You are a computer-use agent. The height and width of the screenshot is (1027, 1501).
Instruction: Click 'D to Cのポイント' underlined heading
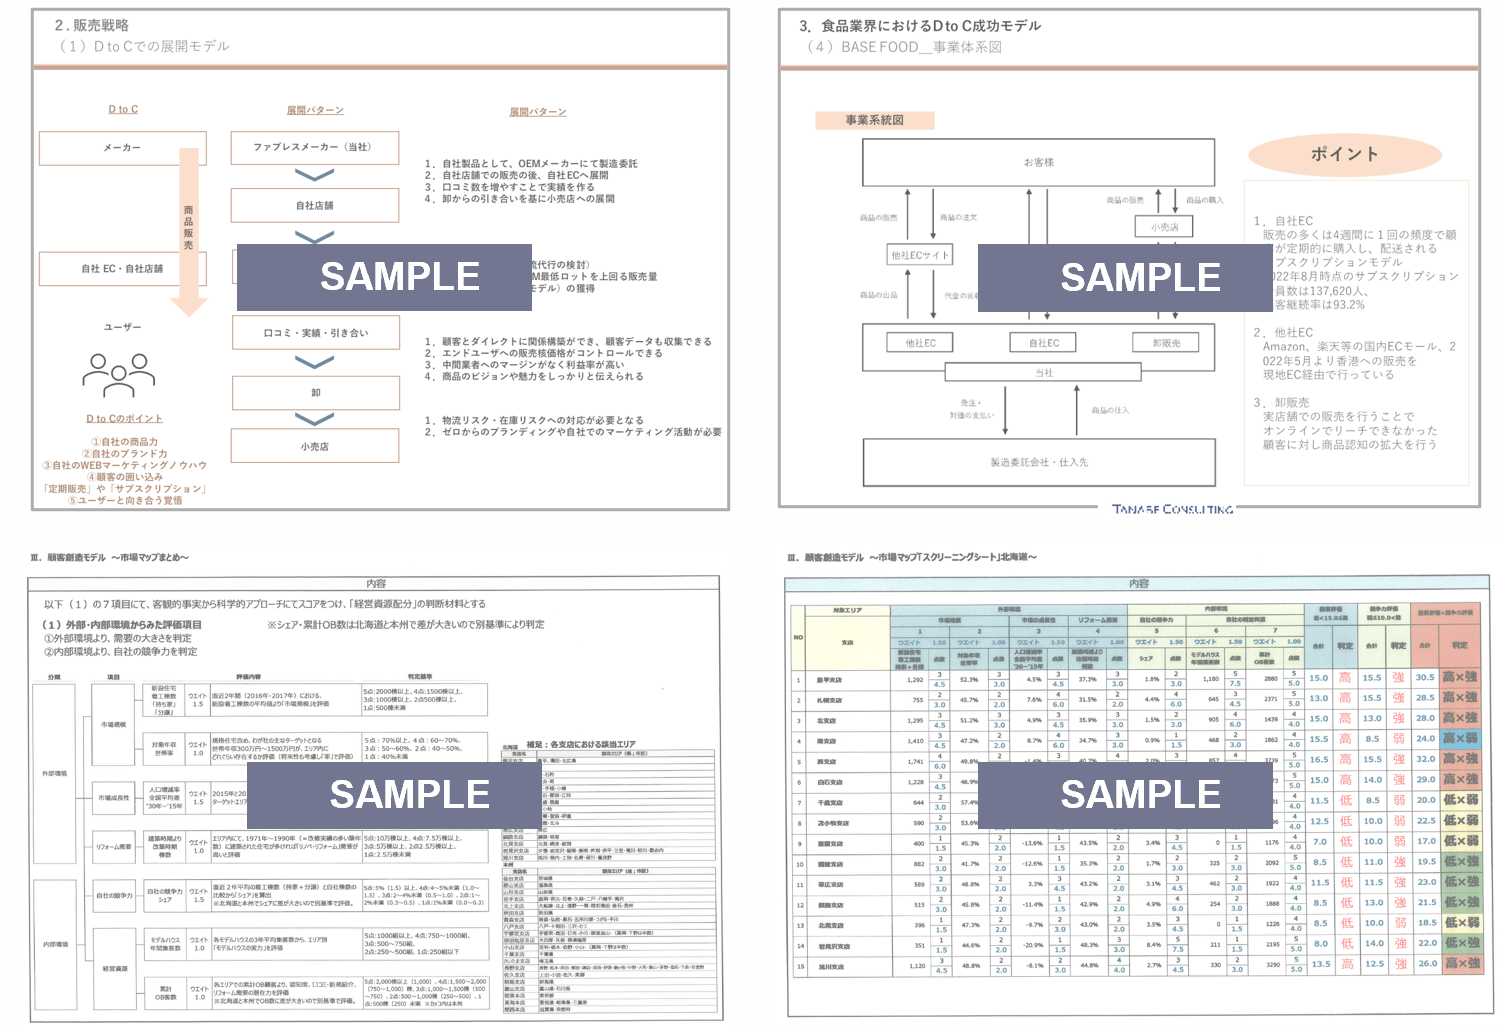coord(124,419)
